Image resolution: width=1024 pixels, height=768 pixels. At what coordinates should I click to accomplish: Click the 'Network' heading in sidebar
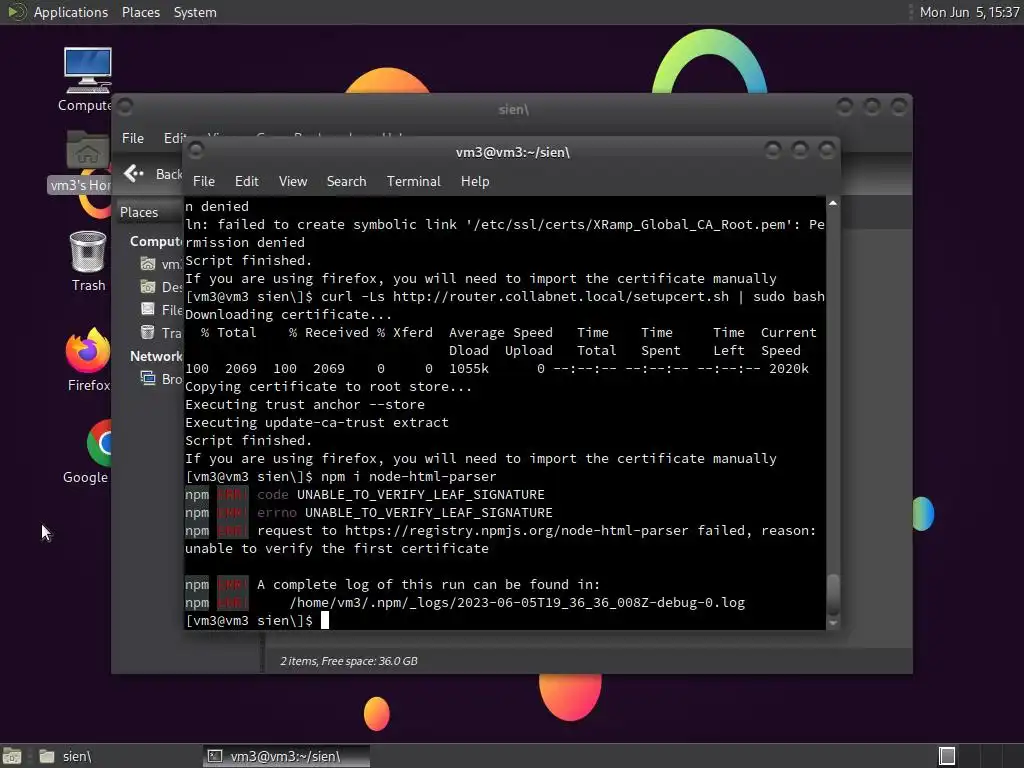[x=156, y=357]
